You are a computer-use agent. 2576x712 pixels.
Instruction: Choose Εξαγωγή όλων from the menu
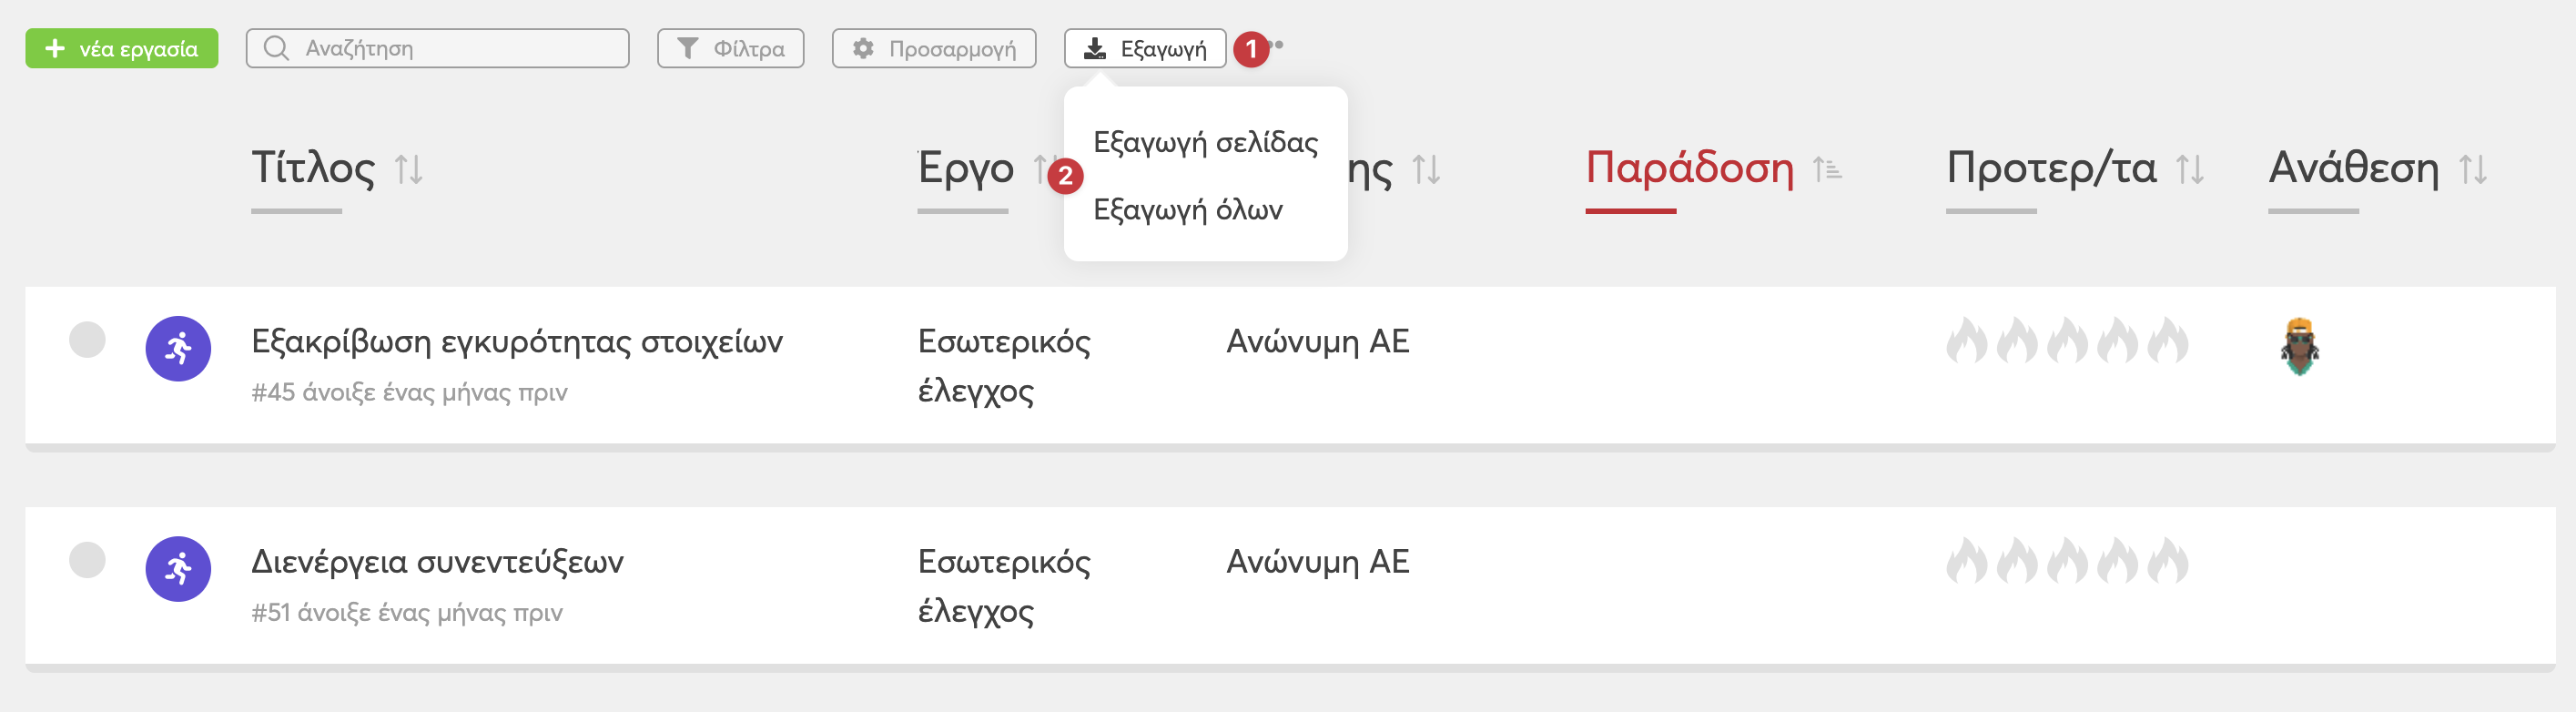(x=1187, y=210)
